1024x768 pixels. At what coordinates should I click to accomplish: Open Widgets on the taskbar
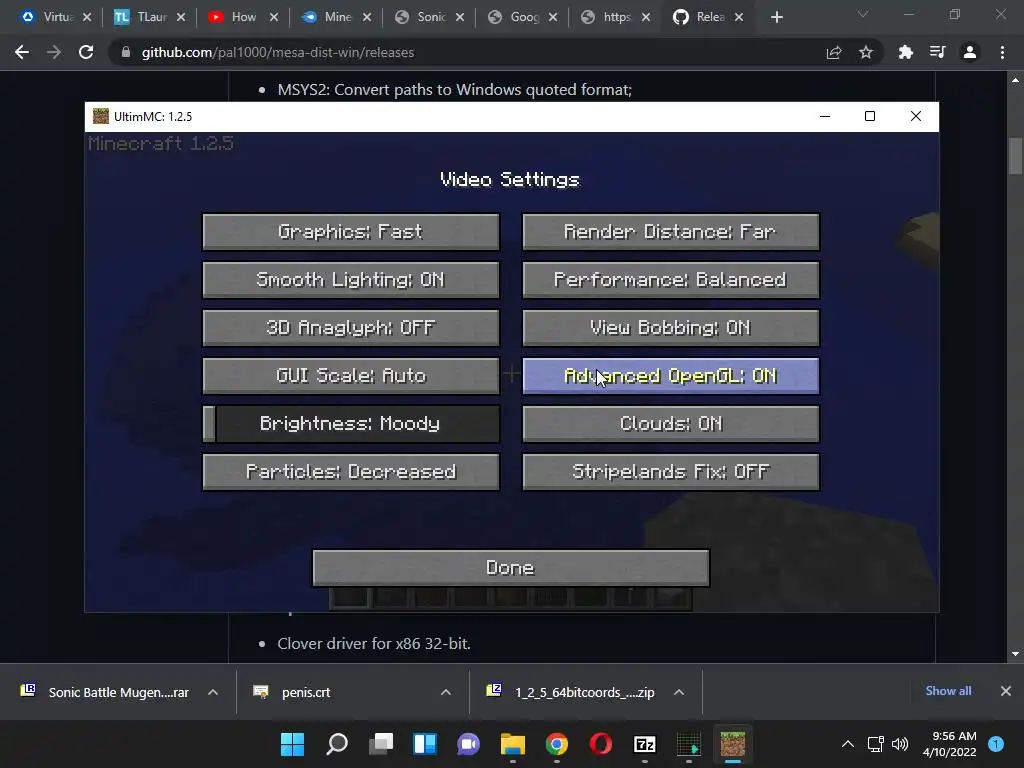(x=424, y=744)
